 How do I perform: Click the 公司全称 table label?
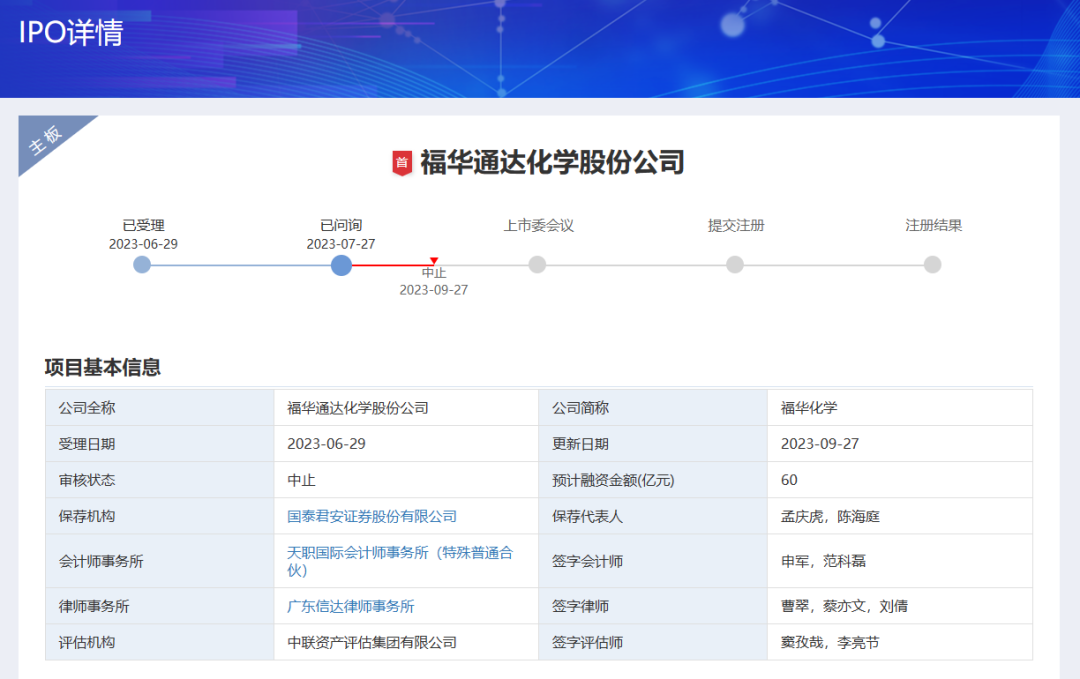[x=87, y=408]
